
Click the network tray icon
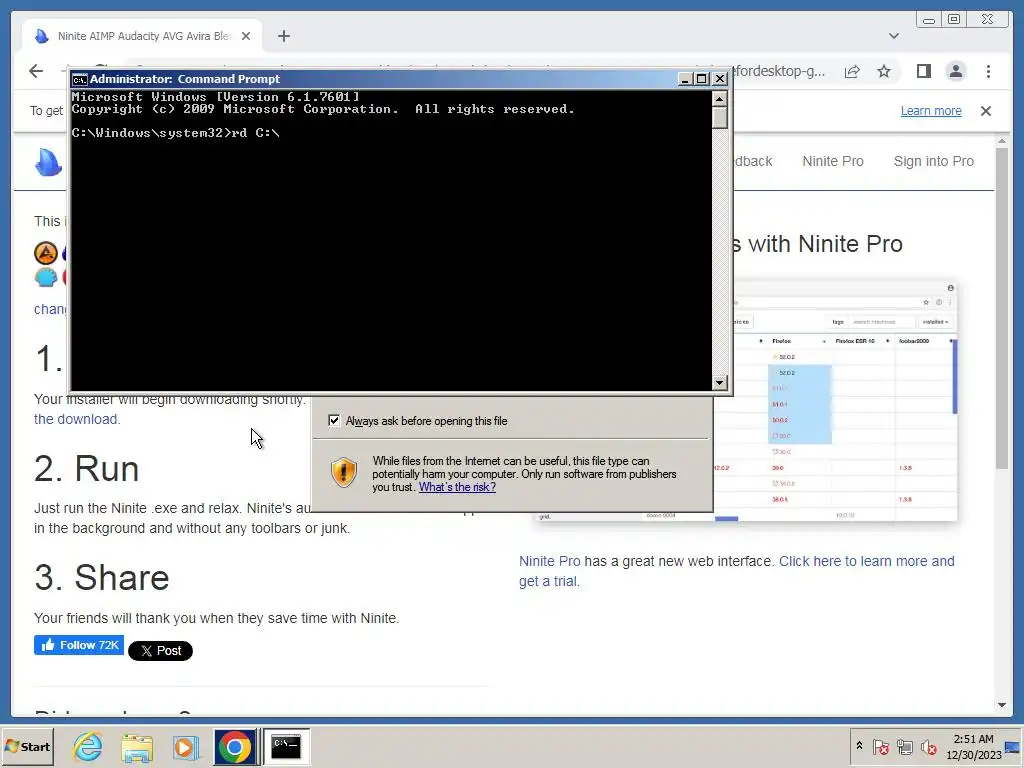(x=904, y=746)
